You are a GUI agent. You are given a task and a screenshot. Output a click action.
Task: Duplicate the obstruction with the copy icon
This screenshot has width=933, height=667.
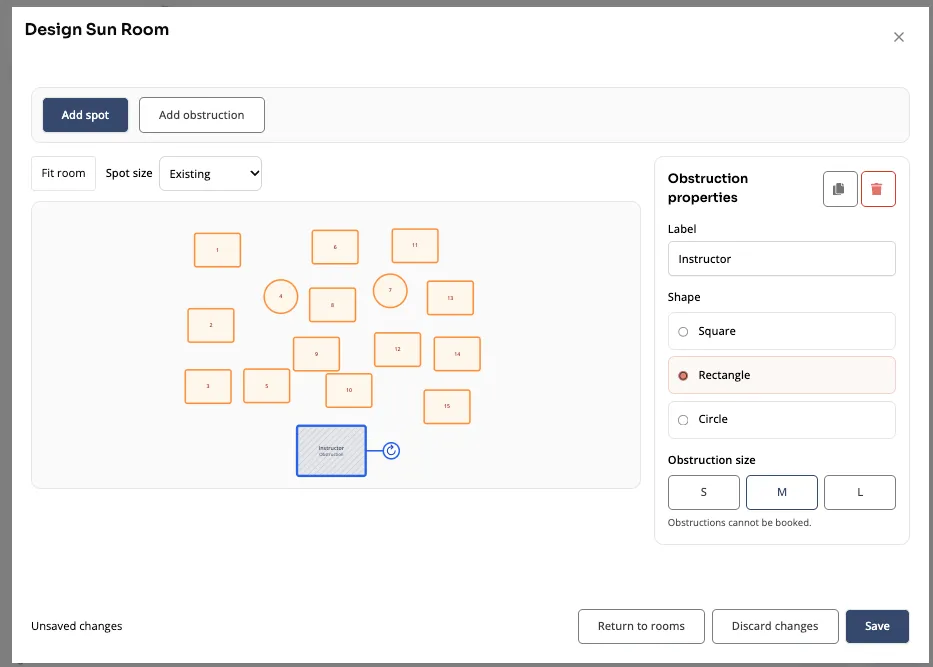[x=840, y=189]
